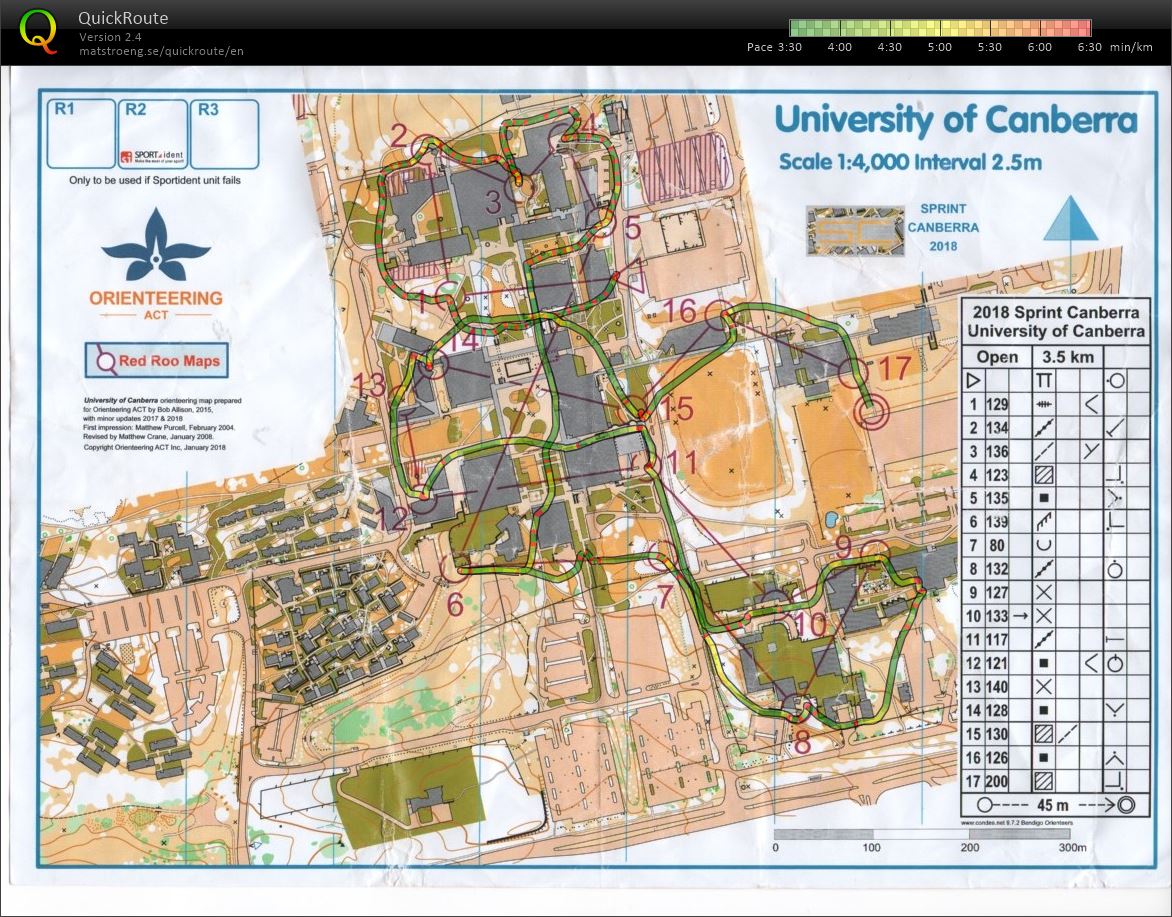Screen dimensions: 1172x917
Task: Click the green end of the pace legend
Action: click(800, 28)
